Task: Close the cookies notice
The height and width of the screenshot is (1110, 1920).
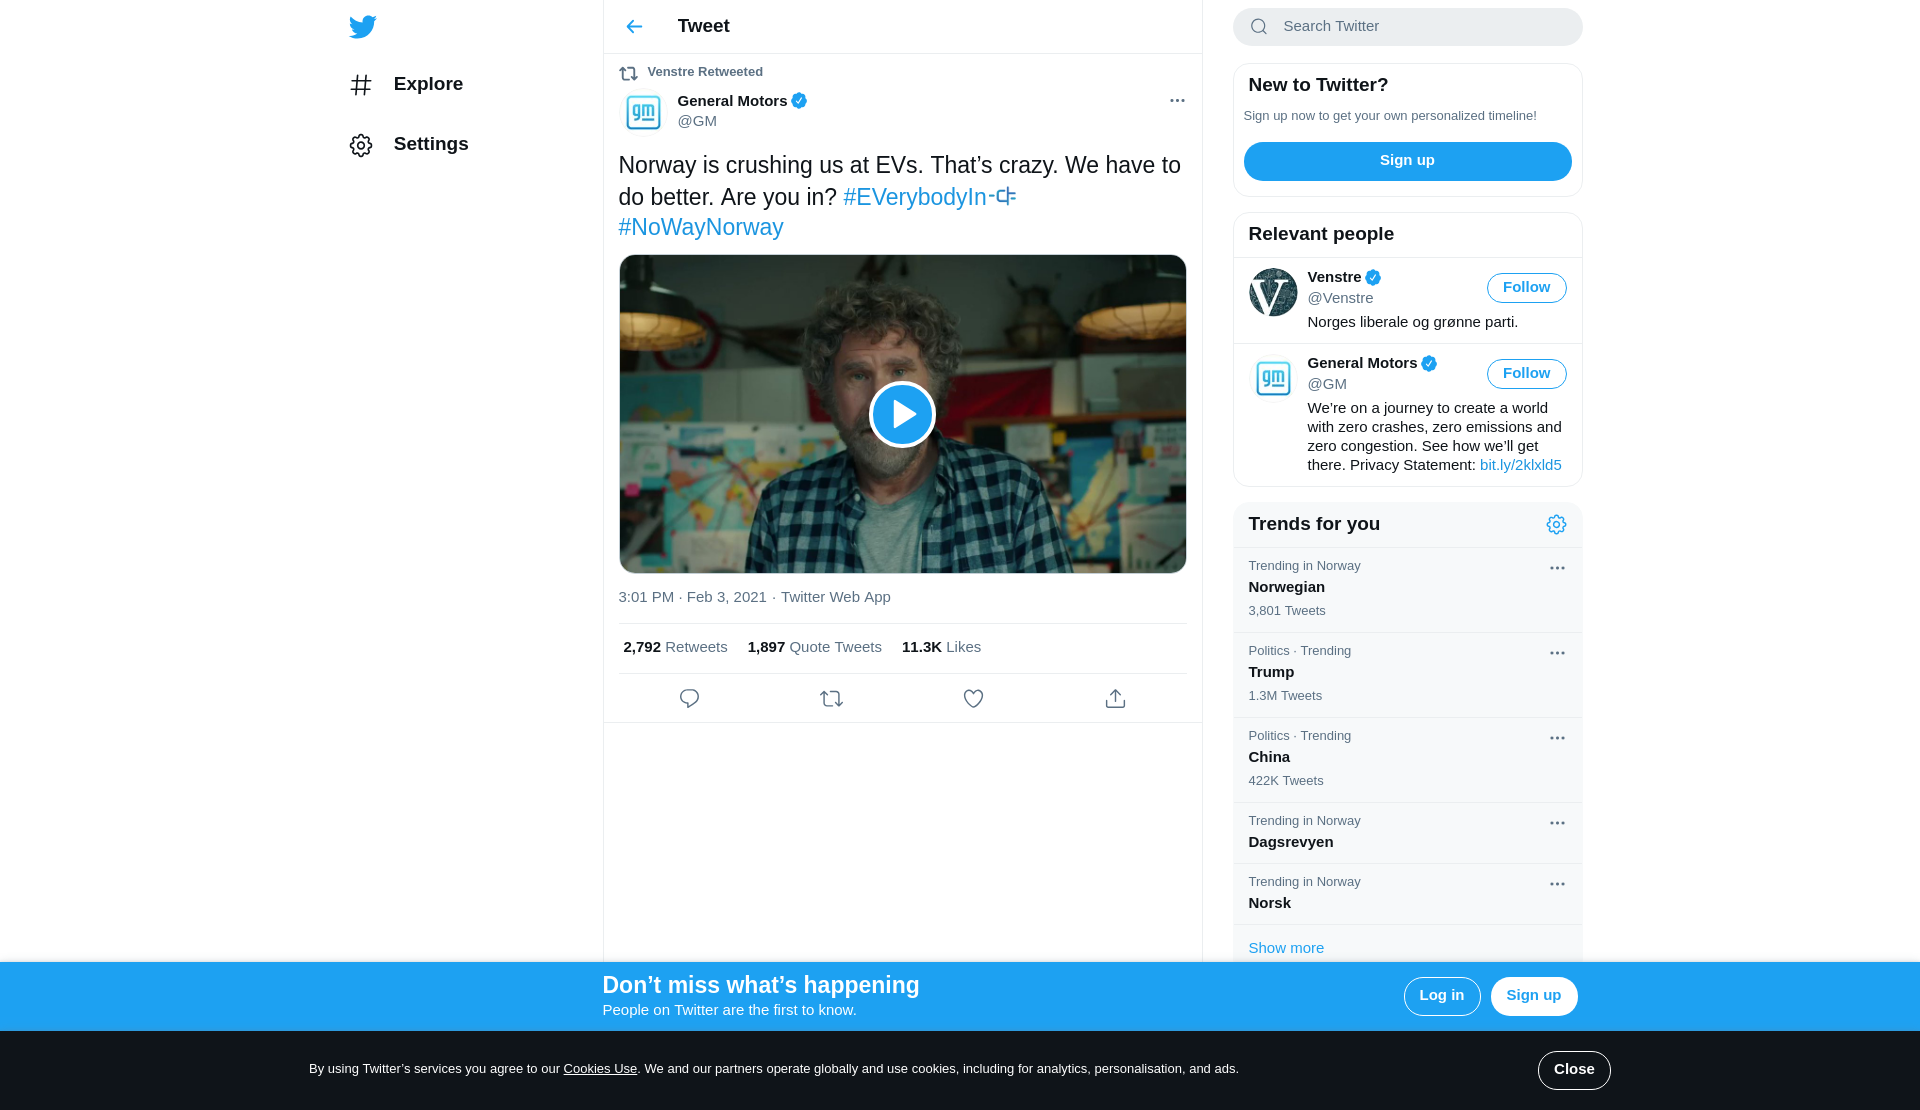Action: coord(1573,1070)
